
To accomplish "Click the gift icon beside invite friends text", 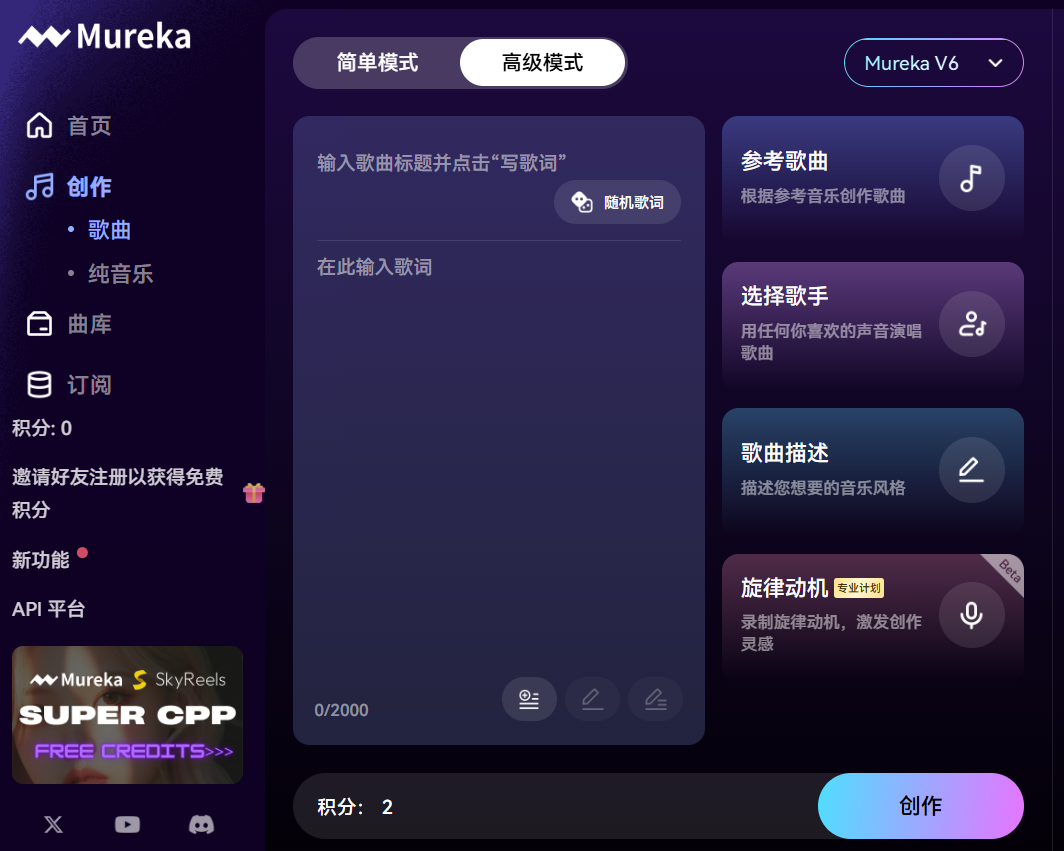I will 254,493.
